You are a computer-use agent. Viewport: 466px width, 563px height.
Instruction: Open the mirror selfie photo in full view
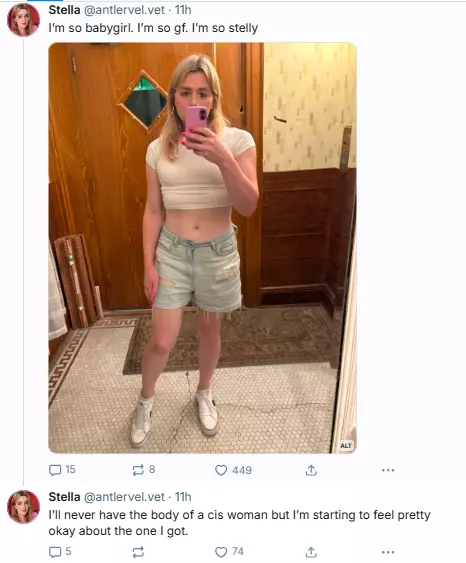click(202, 248)
